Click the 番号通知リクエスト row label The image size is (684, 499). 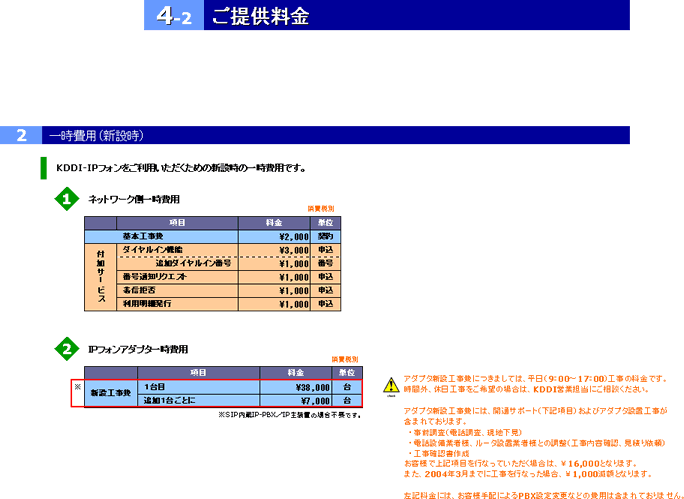pos(155,277)
